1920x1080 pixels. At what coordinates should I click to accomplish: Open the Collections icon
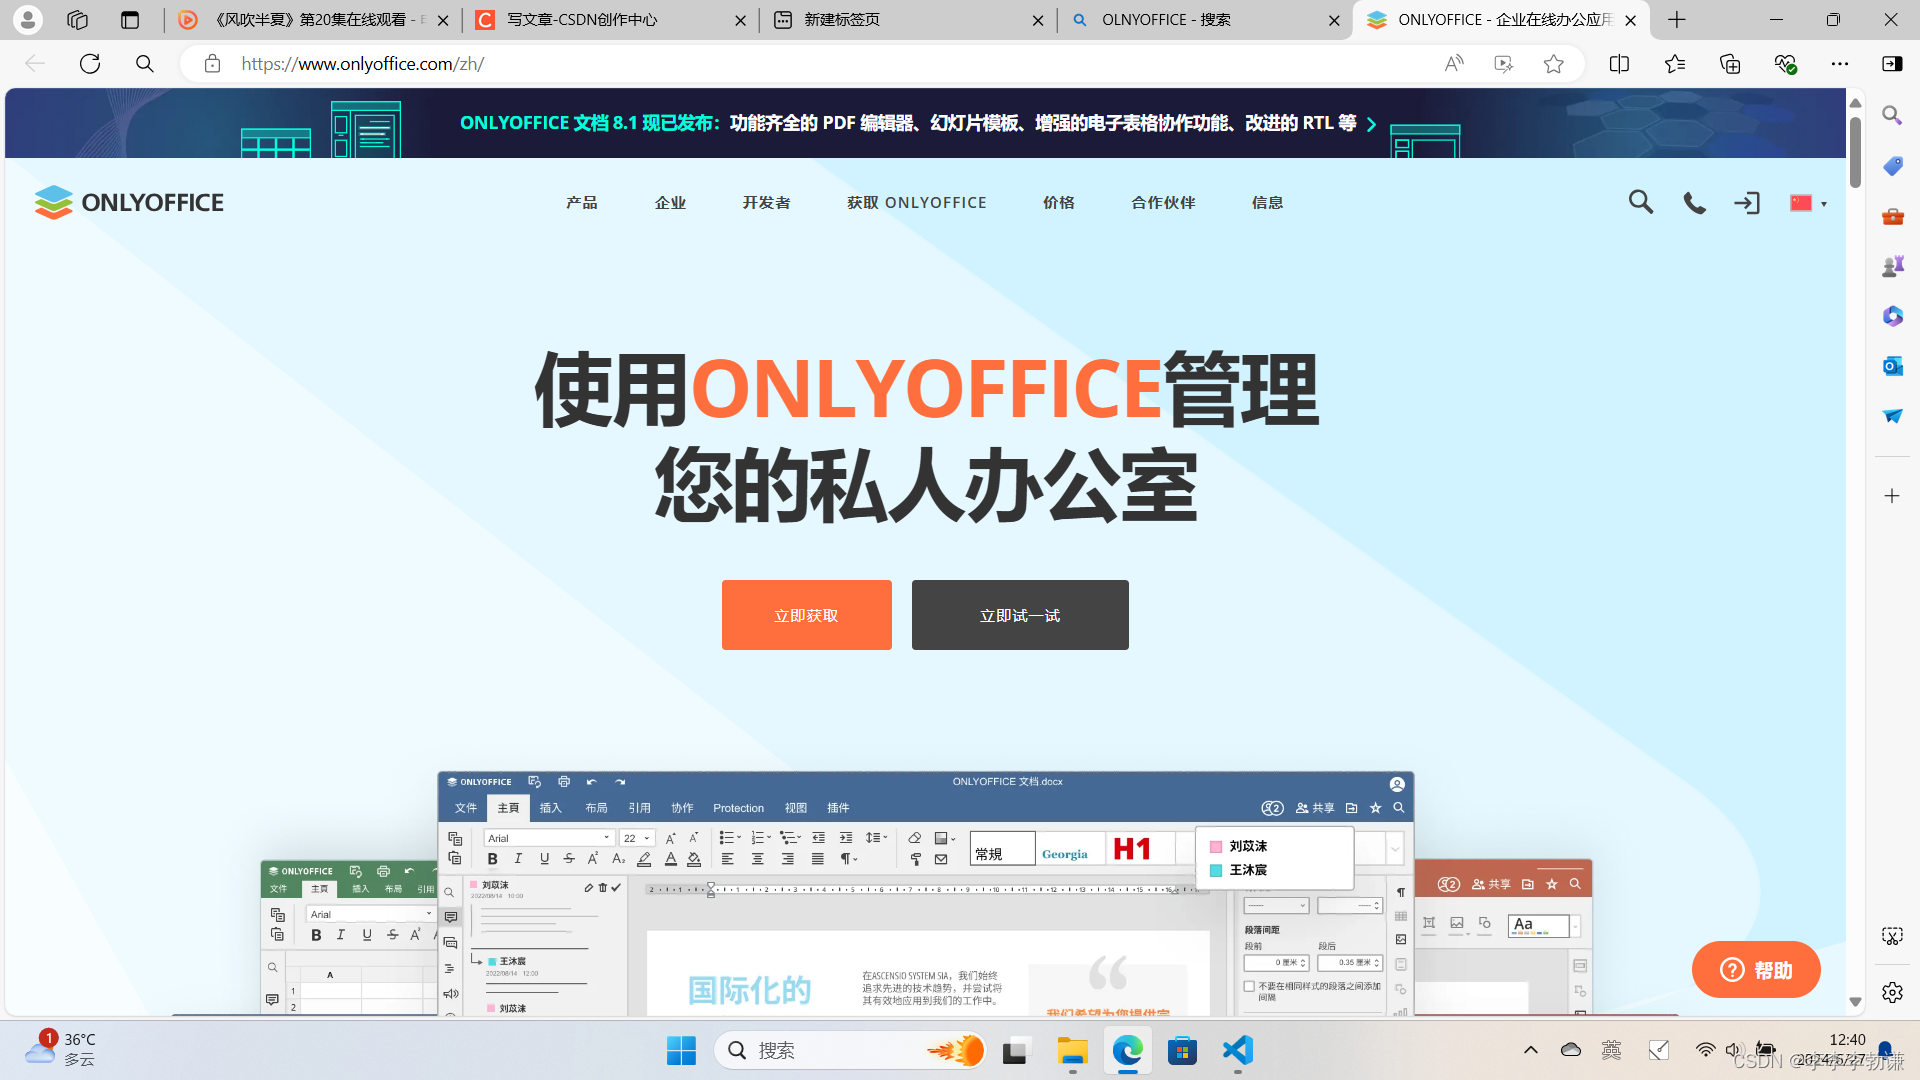pos(1730,64)
